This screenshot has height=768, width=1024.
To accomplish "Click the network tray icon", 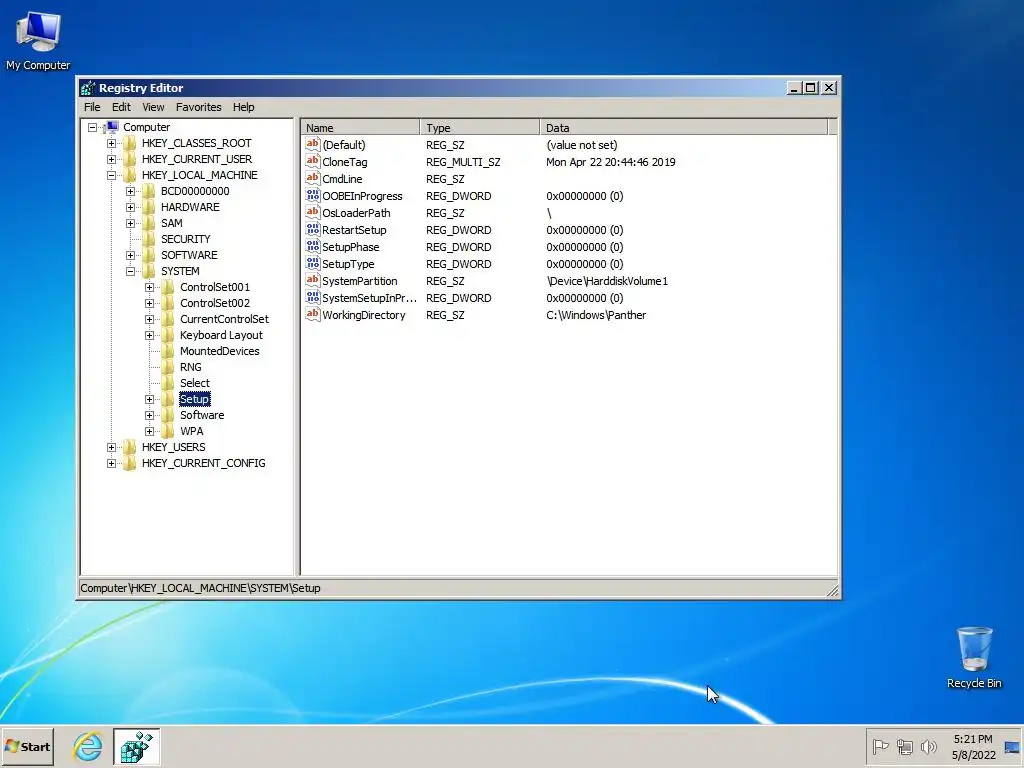I will coord(904,746).
